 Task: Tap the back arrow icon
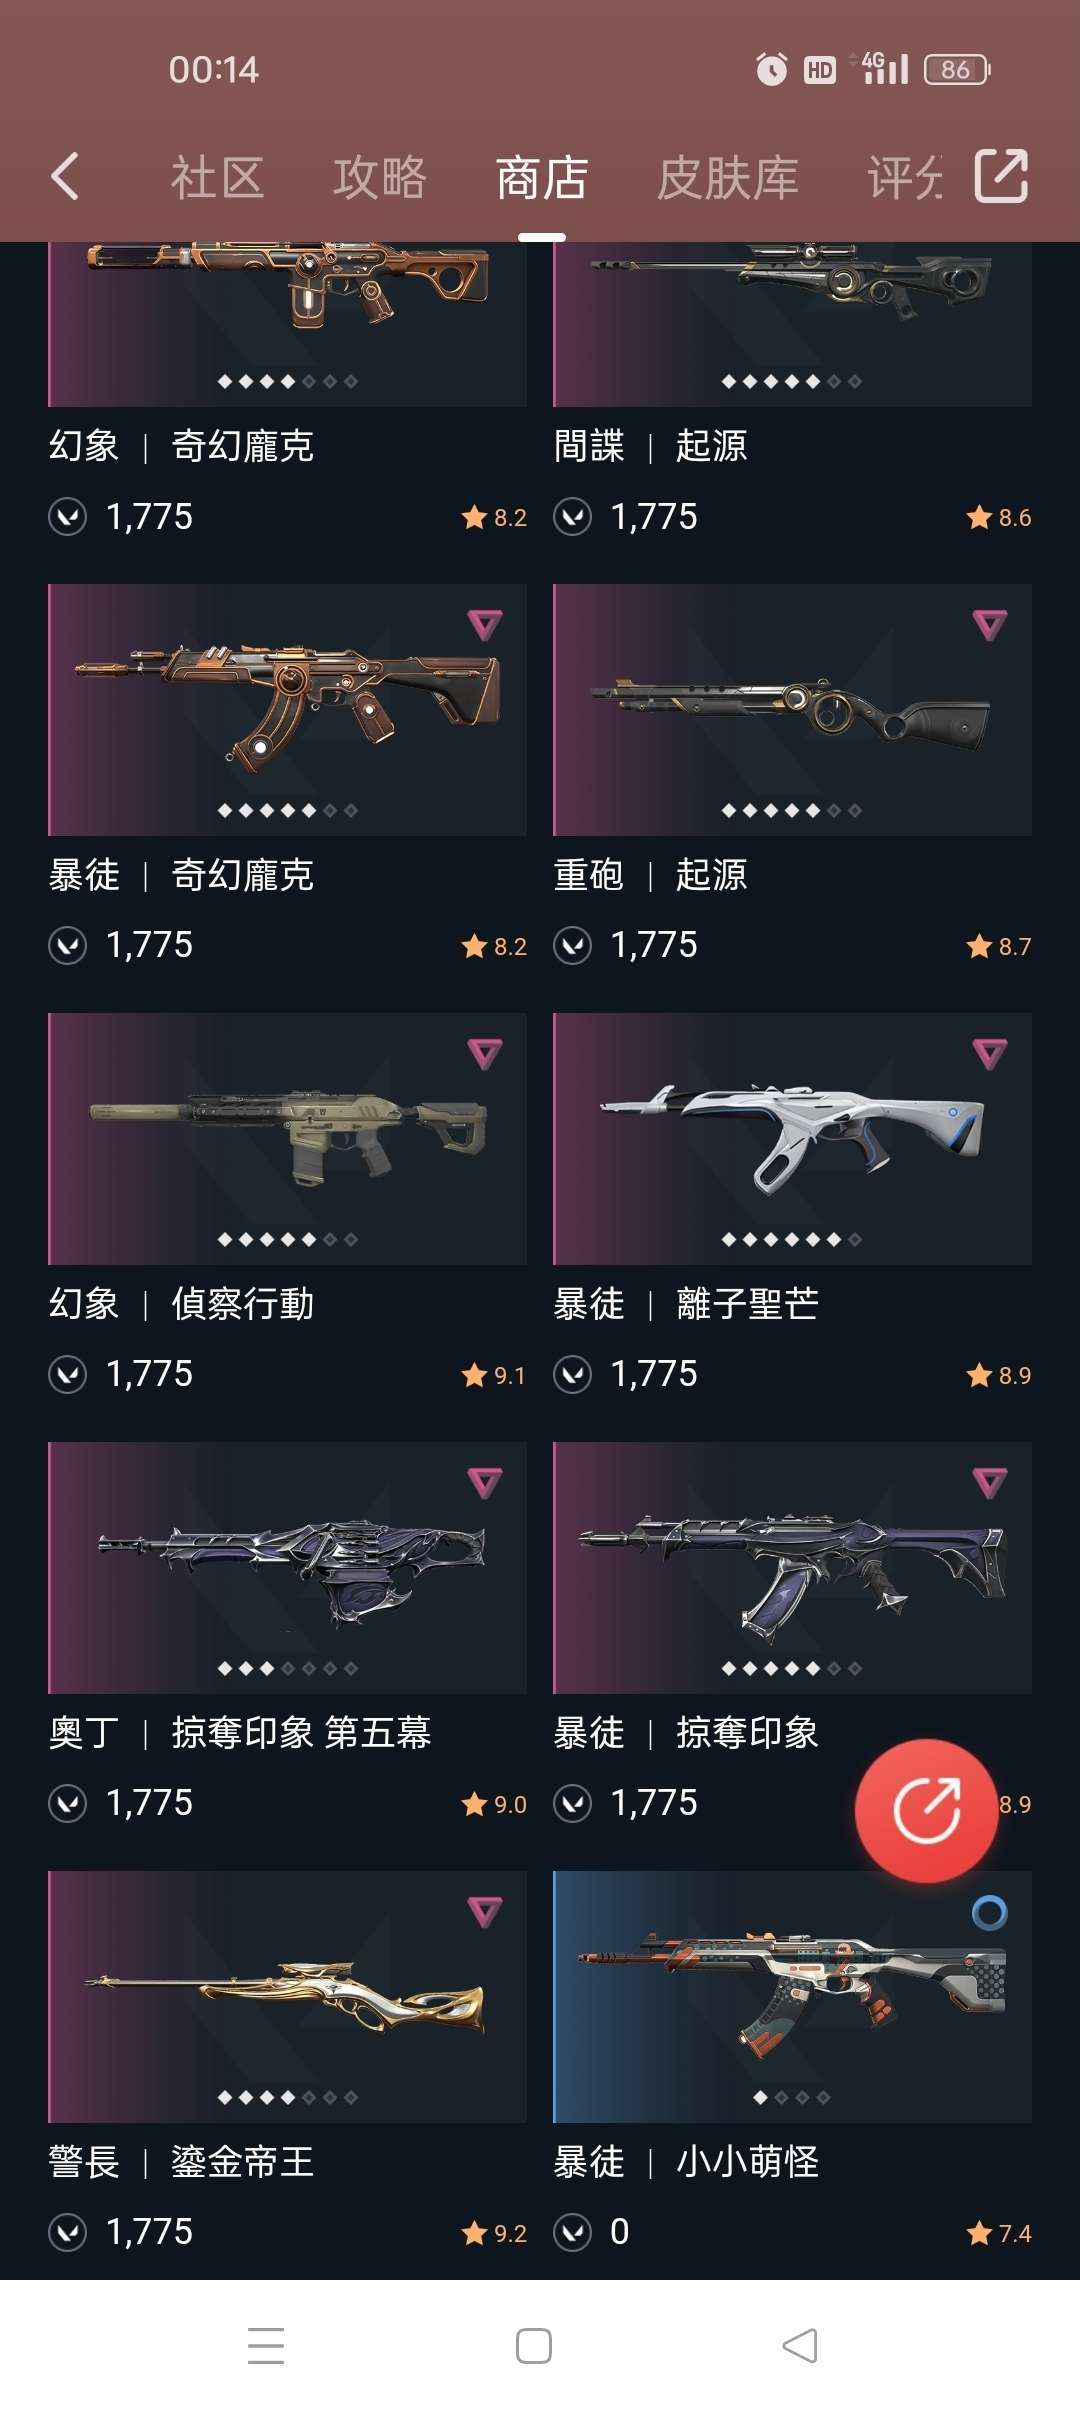(66, 177)
